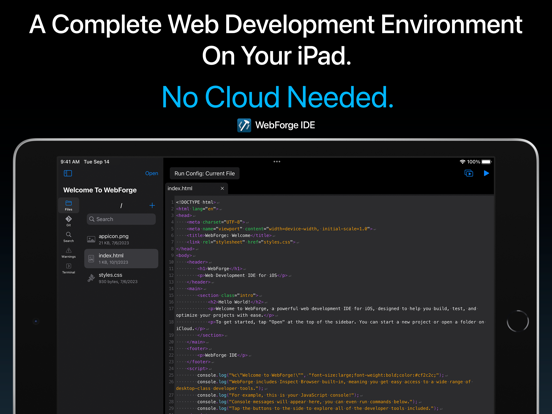
Task: Run the project with play button
Action: (487, 173)
